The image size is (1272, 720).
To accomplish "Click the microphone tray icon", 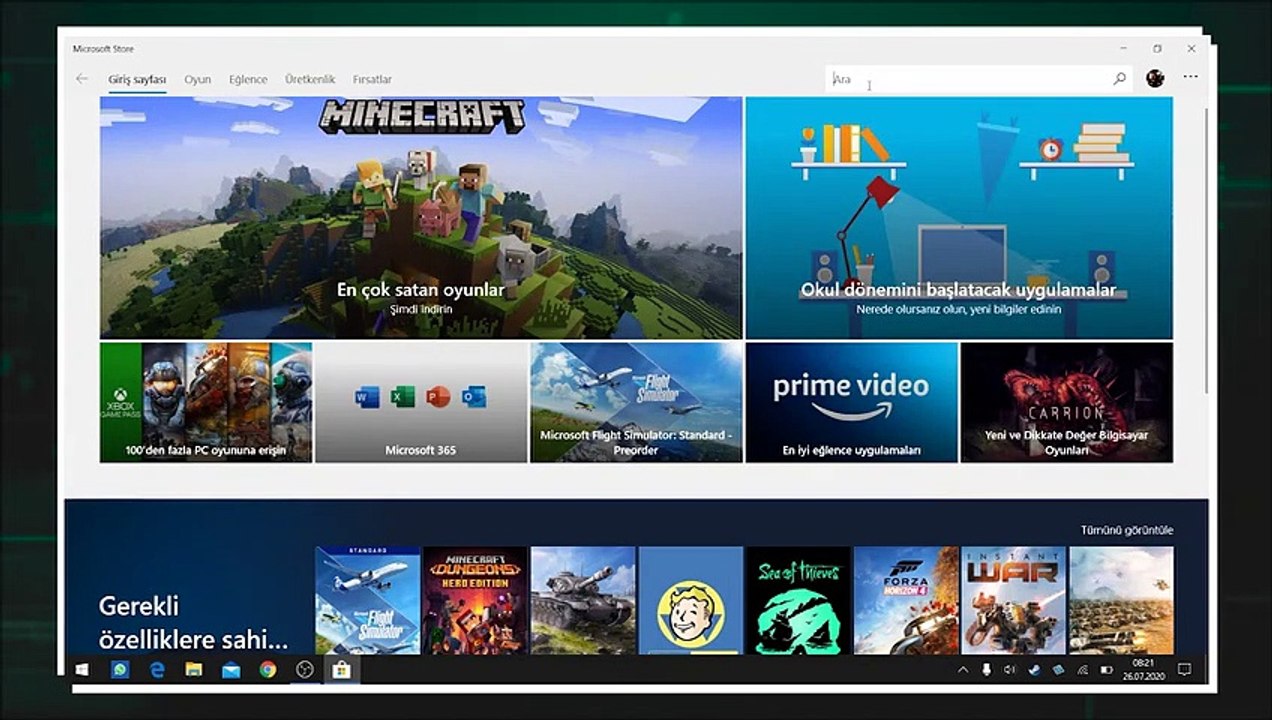I will point(986,669).
